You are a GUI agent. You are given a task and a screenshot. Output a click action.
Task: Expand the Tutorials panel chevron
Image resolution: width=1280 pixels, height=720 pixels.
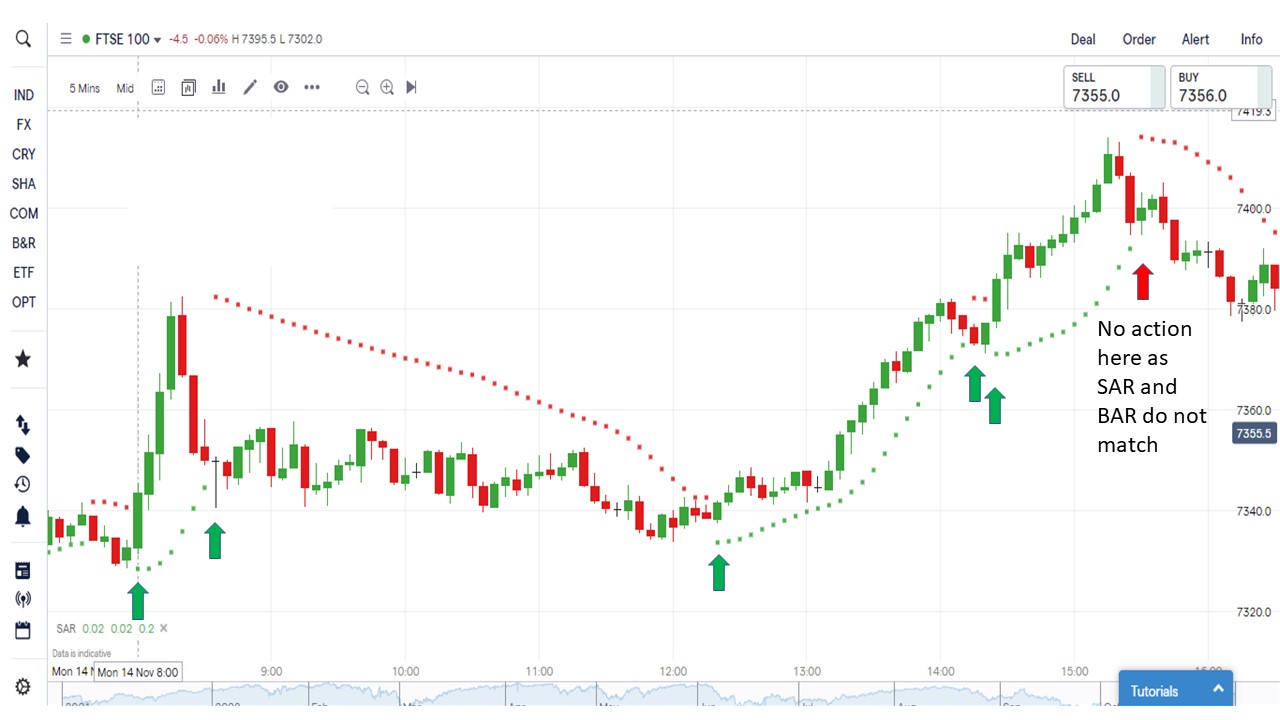[x=1218, y=689]
